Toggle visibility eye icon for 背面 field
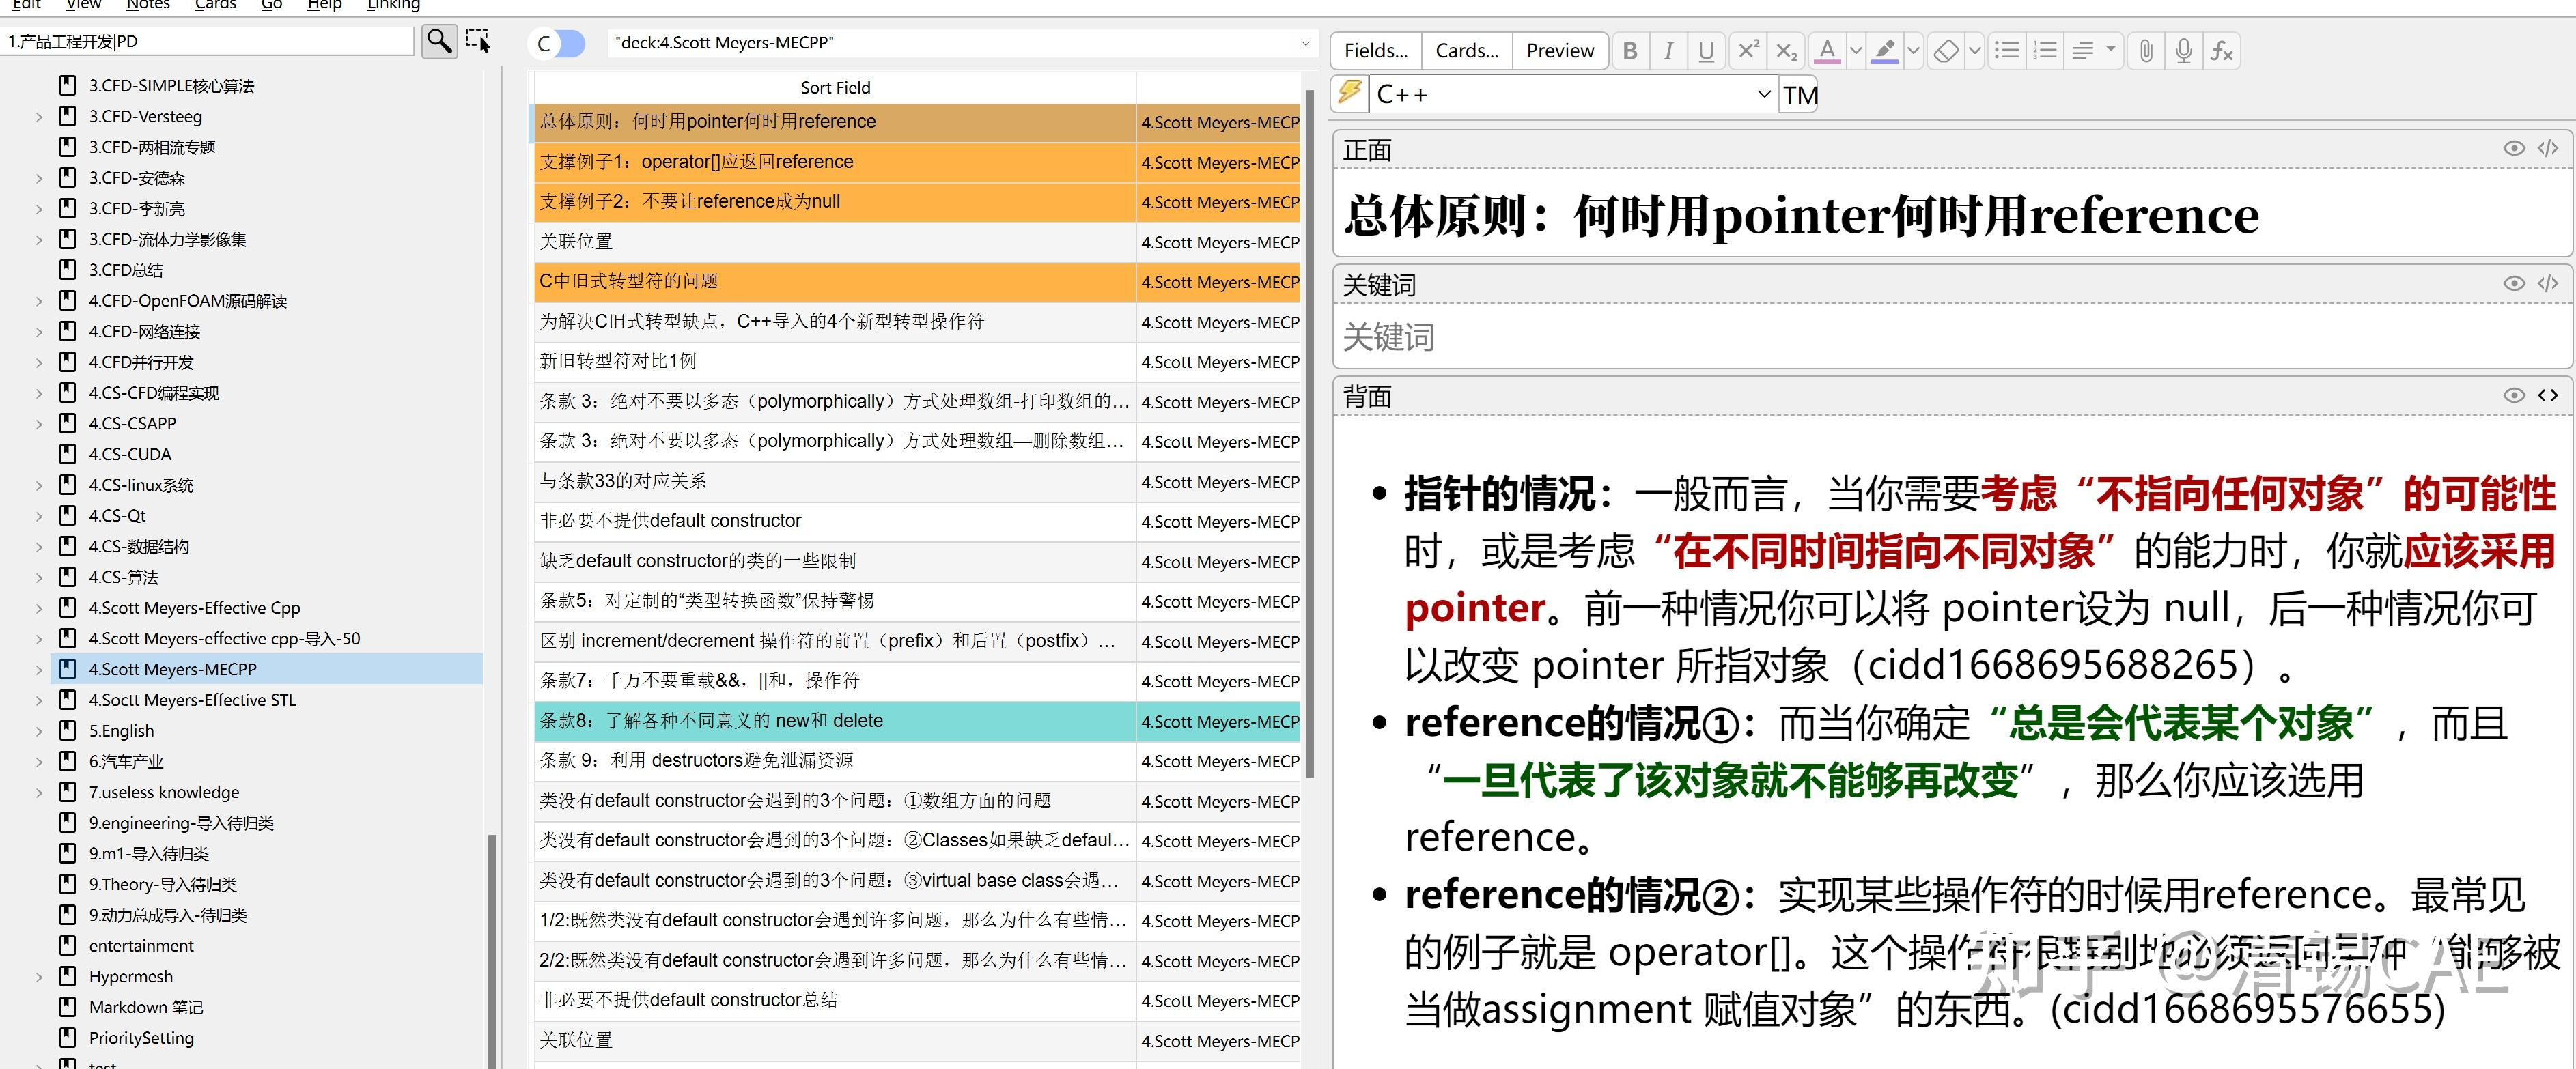 [2513, 396]
